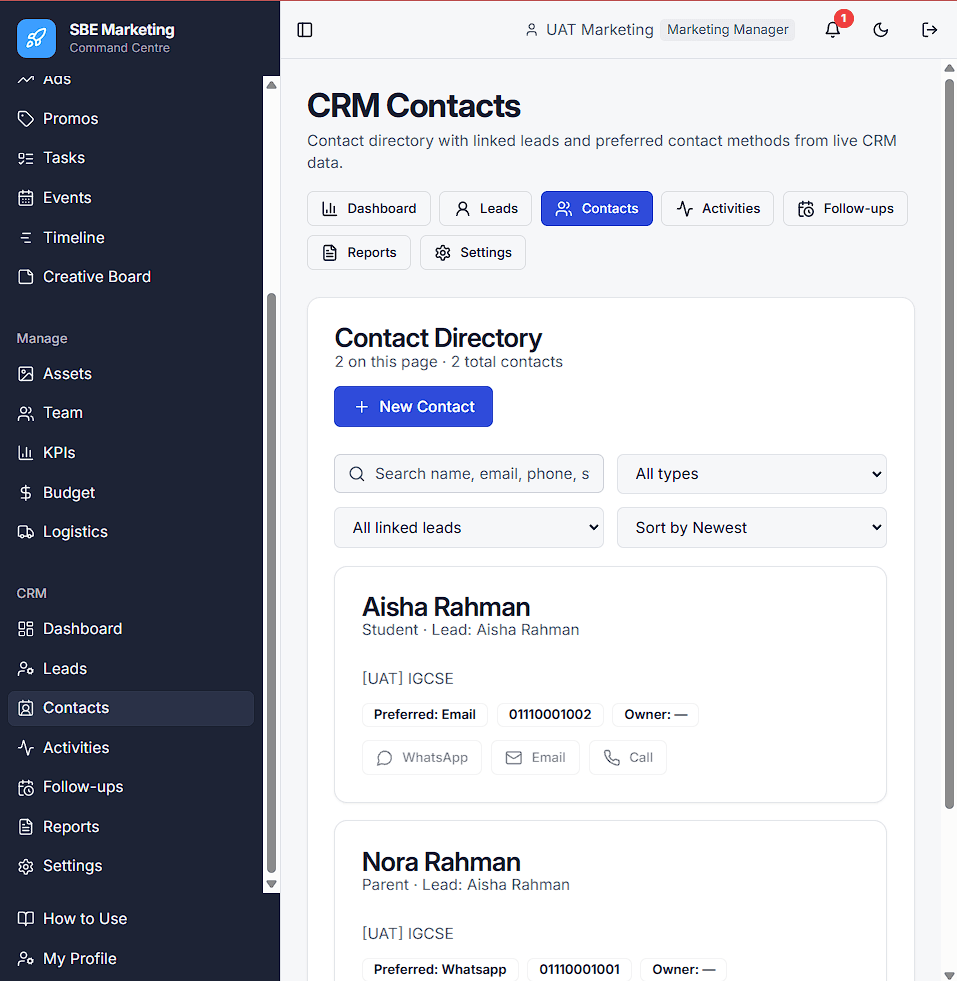
Task: Open the Sort by Newest dropdown
Action: (752, 527)
